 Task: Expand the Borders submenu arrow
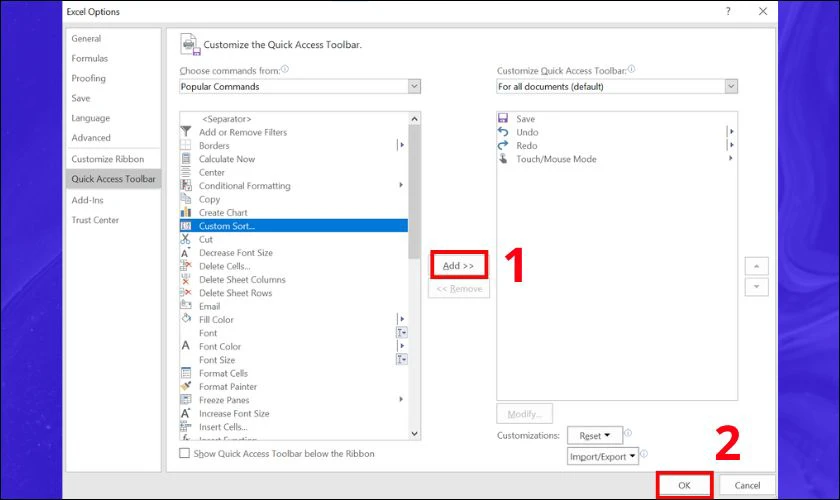coord(402,145)
